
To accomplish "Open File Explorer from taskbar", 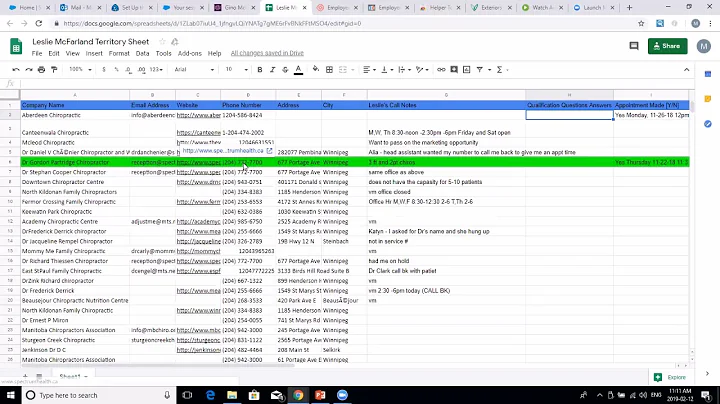I will click(x=232, y=395).
